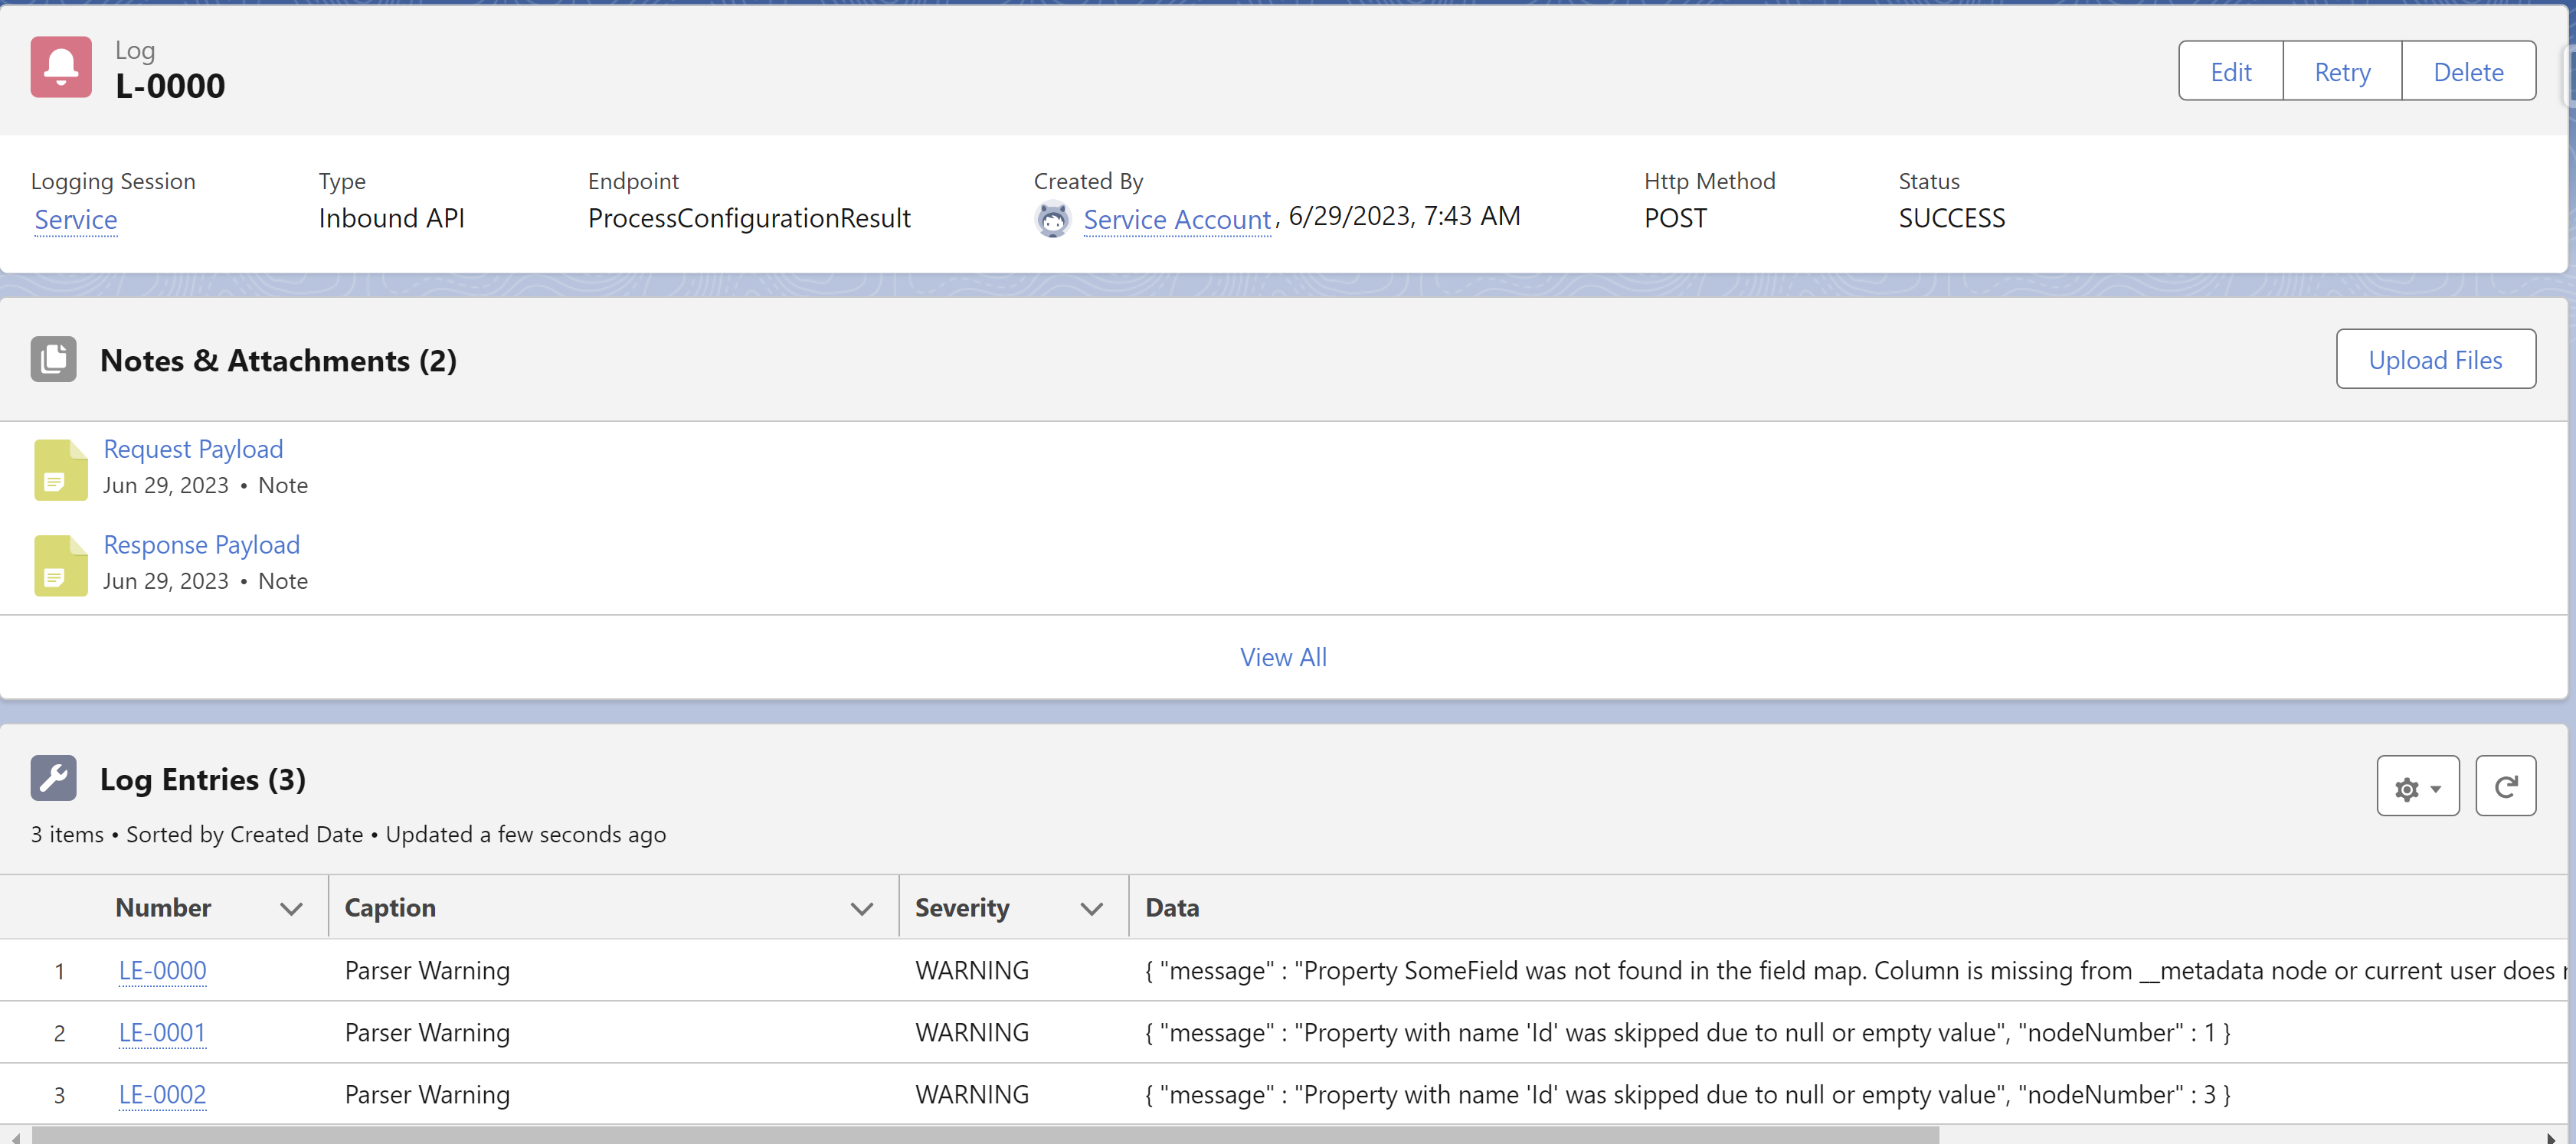Viewport: 2576px width, 1144px height.
Task: Click the pink Log bell icon
Action: pos(61,68)
